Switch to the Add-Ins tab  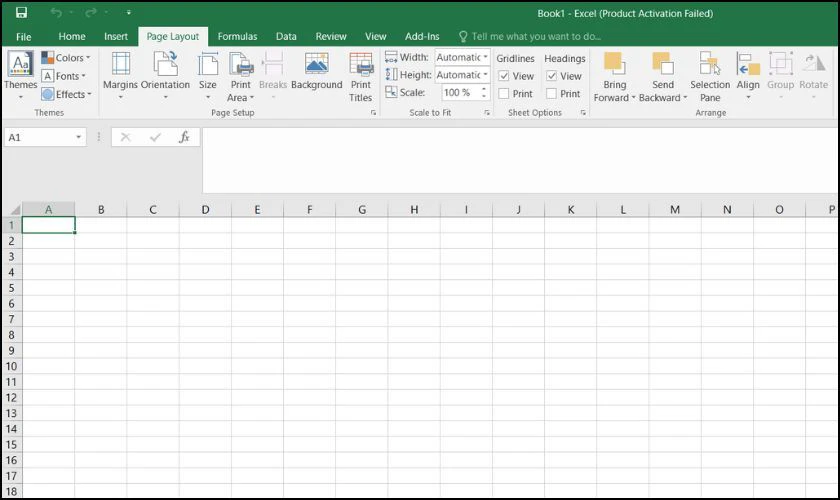(422, 36)
